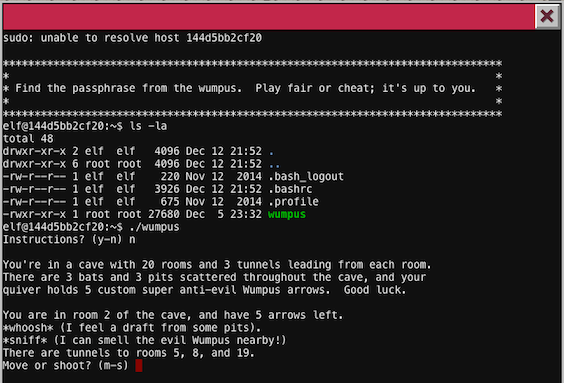Select the green wumpus filename
The width and height of the screenshot is (564, 383).
[287, 215]
